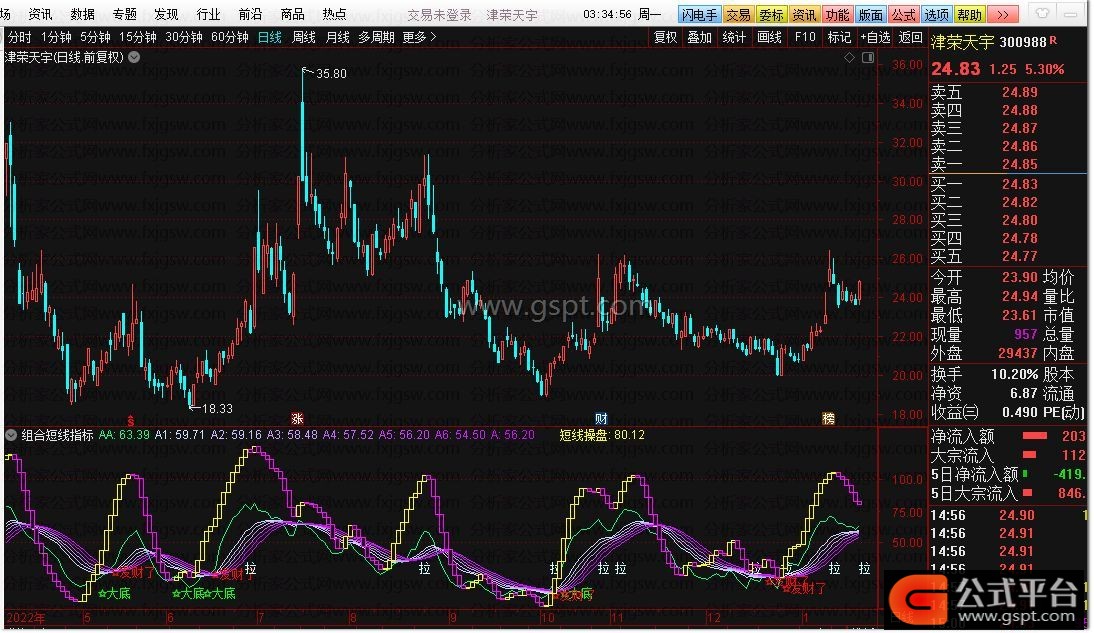
Task: Open the 资讯 menu in the top menu bar
Action: point(40,14)
